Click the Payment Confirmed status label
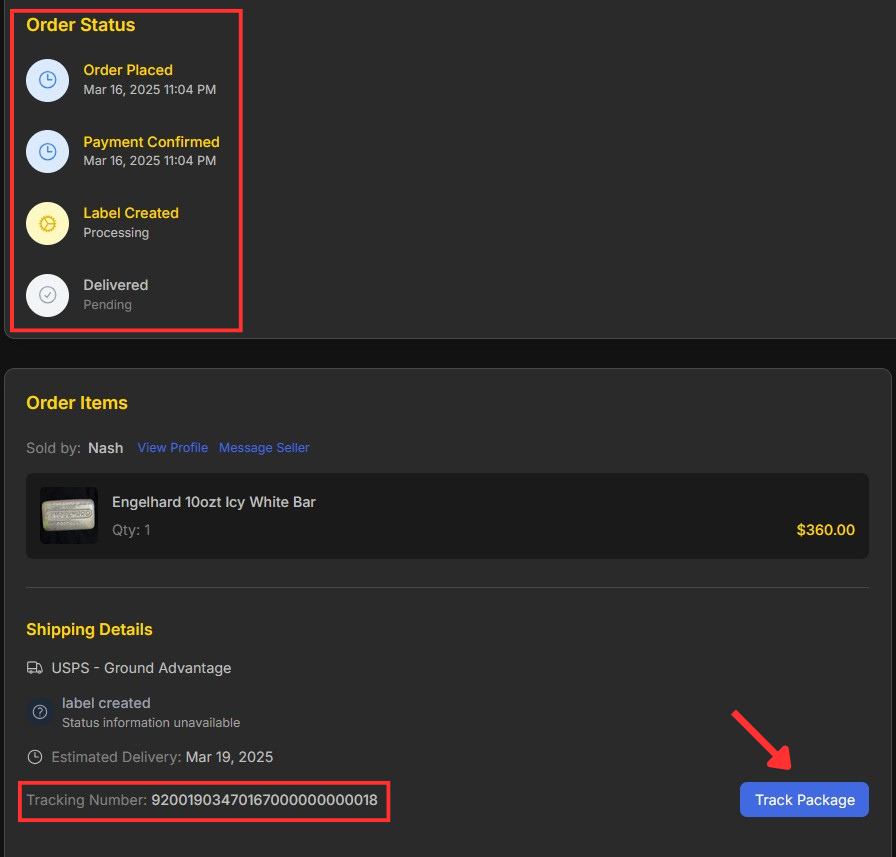896x857 pixels. pos(151,142)
